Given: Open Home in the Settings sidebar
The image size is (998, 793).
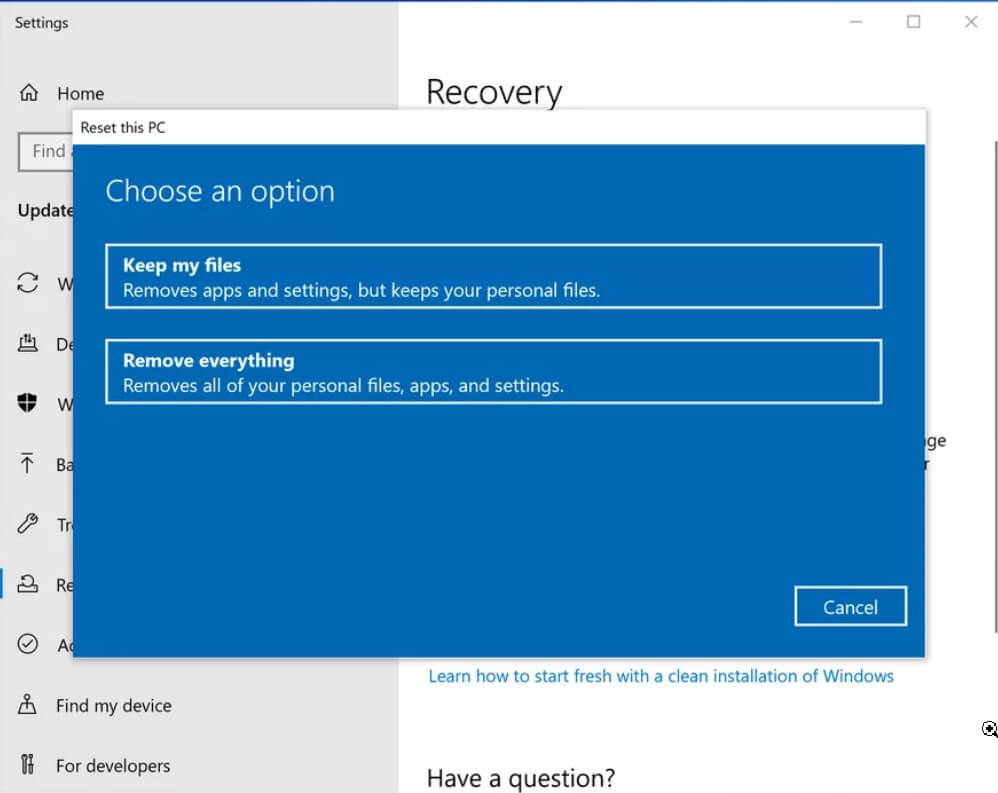Looking at the screenshot, I should point(80,94).
